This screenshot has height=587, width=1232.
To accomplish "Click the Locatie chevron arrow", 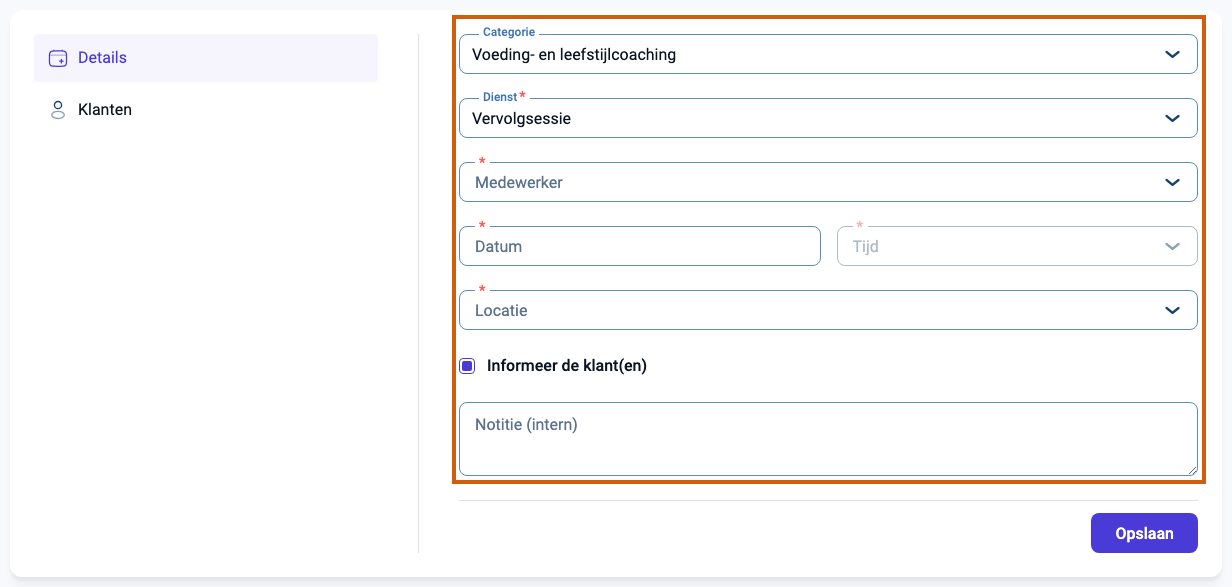I will [1173, 310].
